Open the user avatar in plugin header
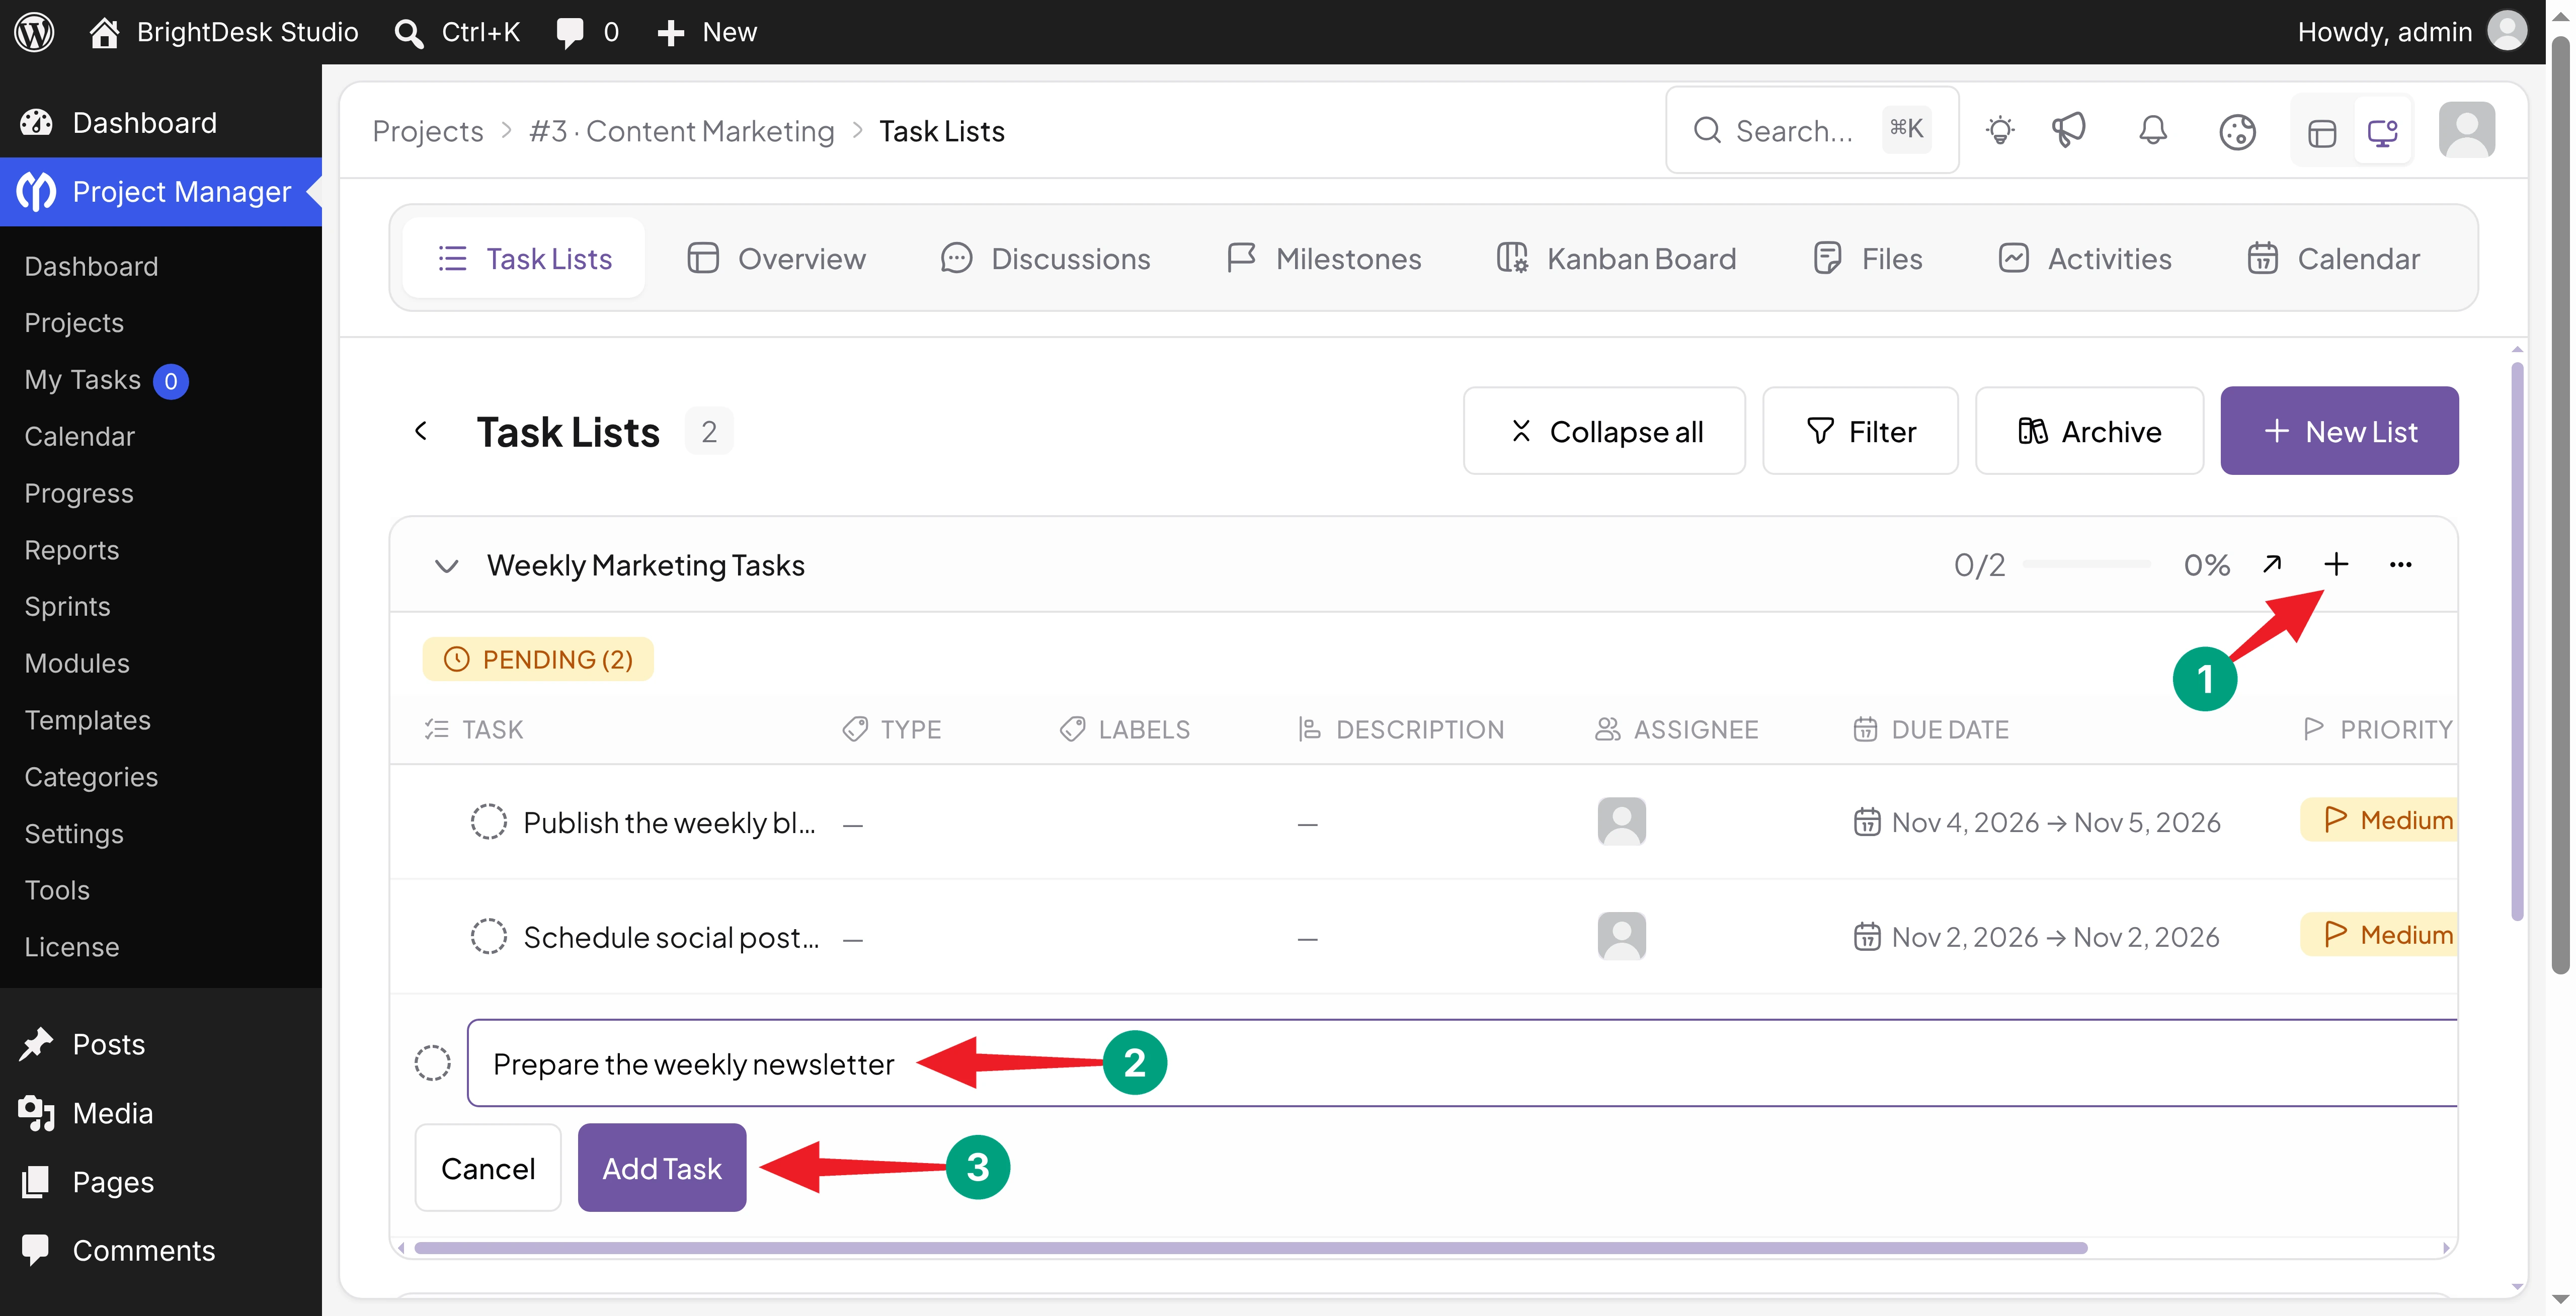 [2466, 130]
